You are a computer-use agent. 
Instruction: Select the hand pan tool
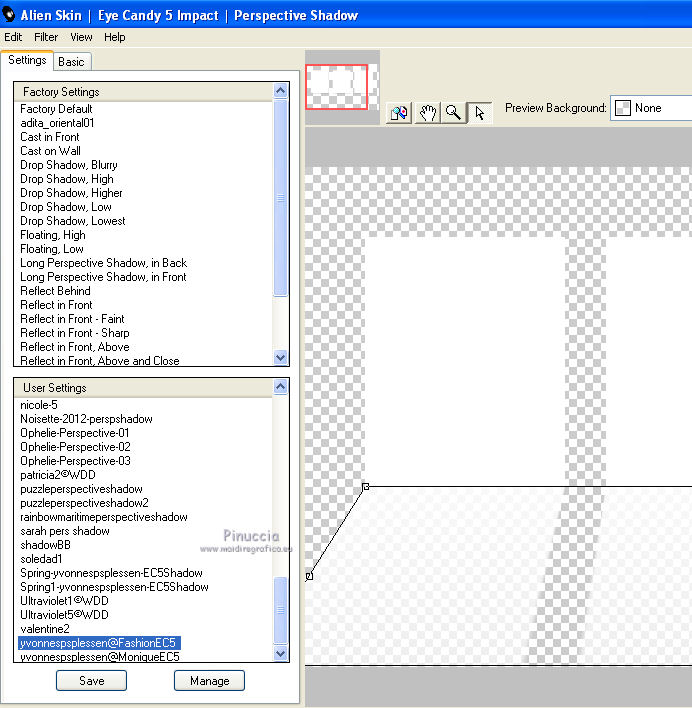427,112
